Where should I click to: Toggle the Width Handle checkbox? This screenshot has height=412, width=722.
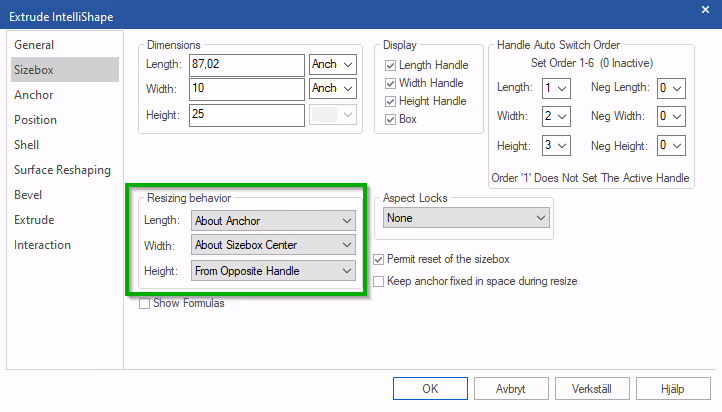coord(390,83)
